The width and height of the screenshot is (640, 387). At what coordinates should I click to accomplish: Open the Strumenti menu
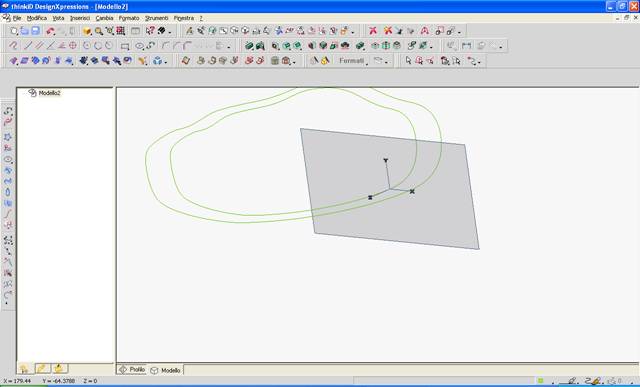(x=157, y=18)
